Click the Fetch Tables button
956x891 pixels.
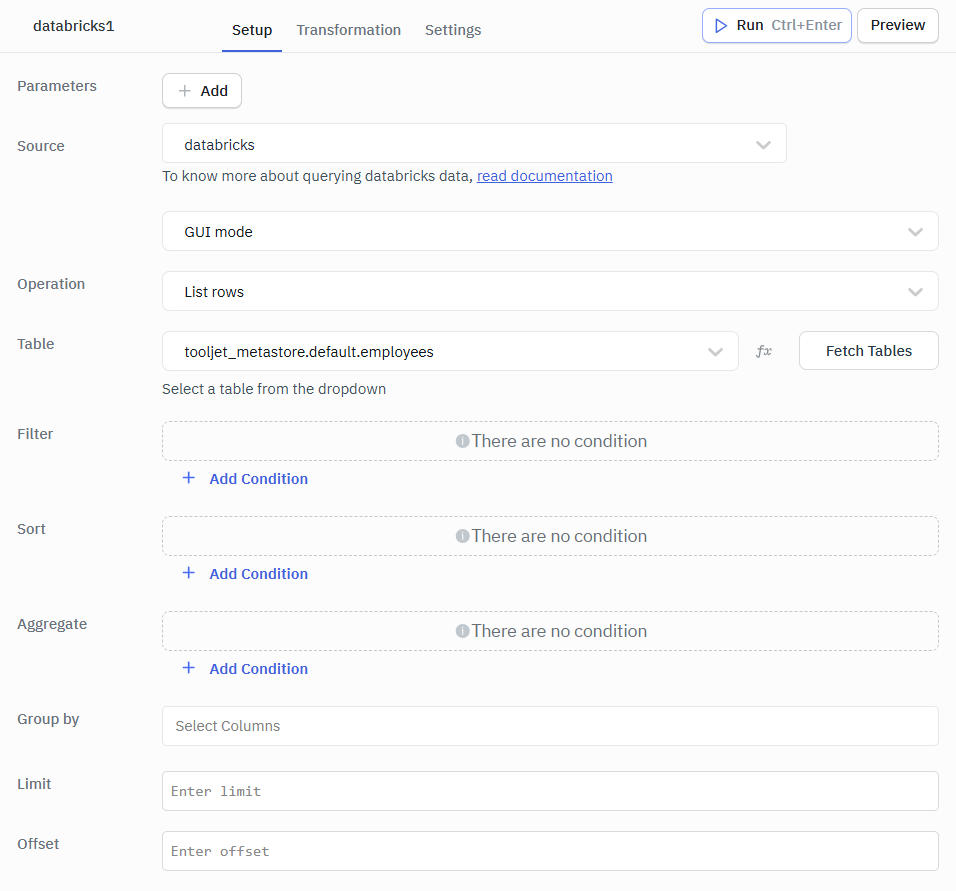(x=869, y=351)
